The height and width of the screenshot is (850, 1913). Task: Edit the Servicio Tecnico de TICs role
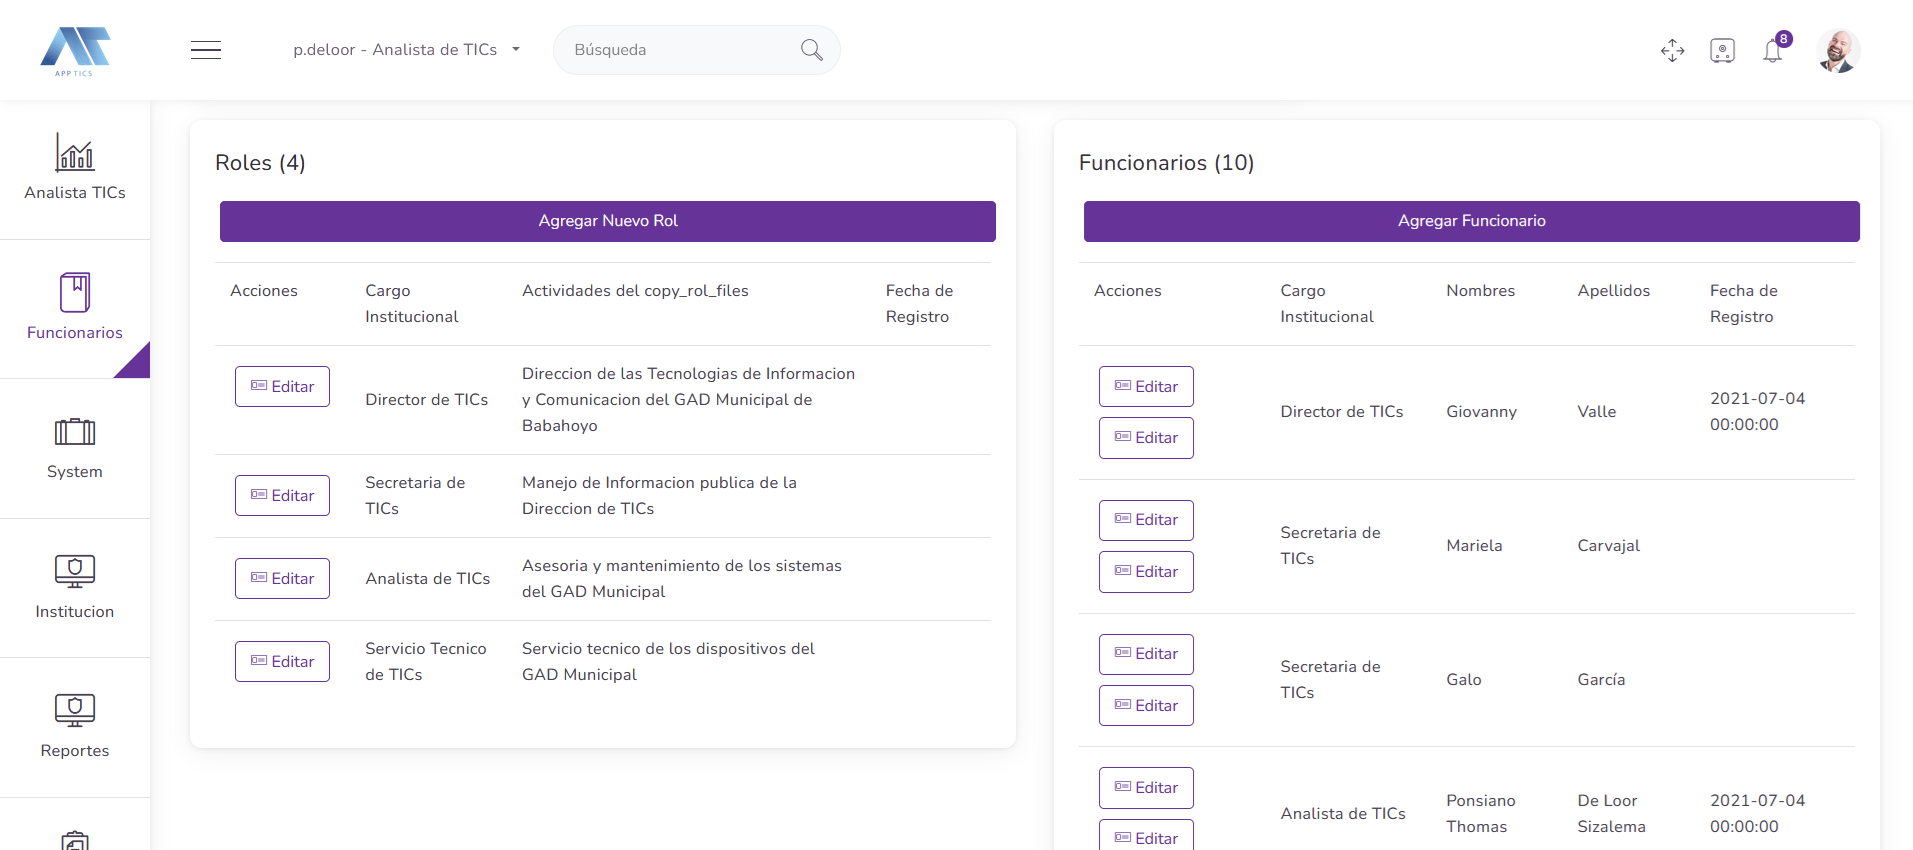click(x=282, y=662)
